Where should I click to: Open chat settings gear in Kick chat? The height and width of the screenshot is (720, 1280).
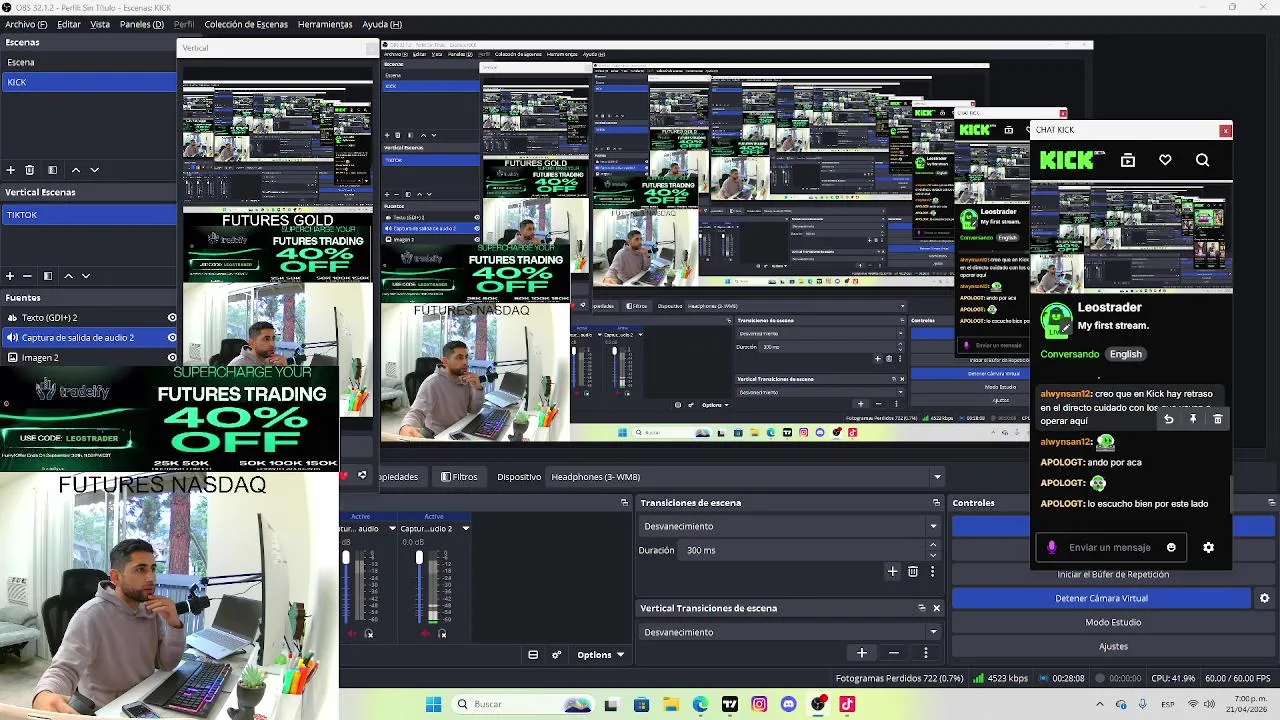click(1208, 547)
